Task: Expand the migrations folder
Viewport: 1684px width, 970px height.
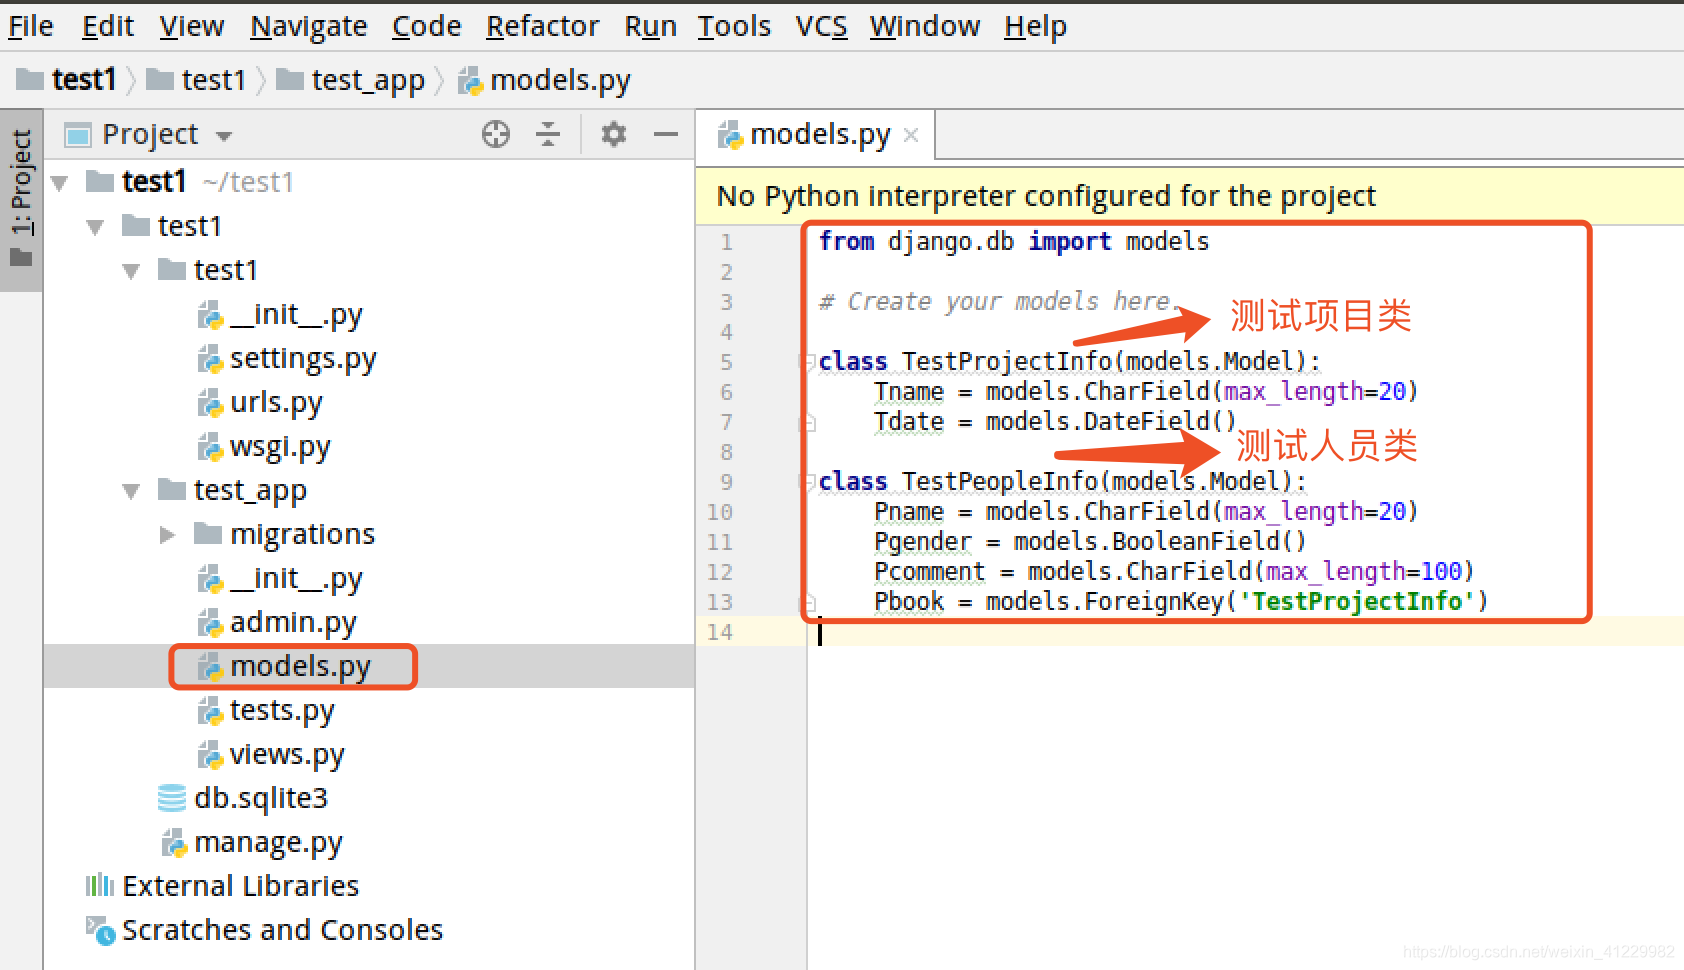Action: coord(167,535)
